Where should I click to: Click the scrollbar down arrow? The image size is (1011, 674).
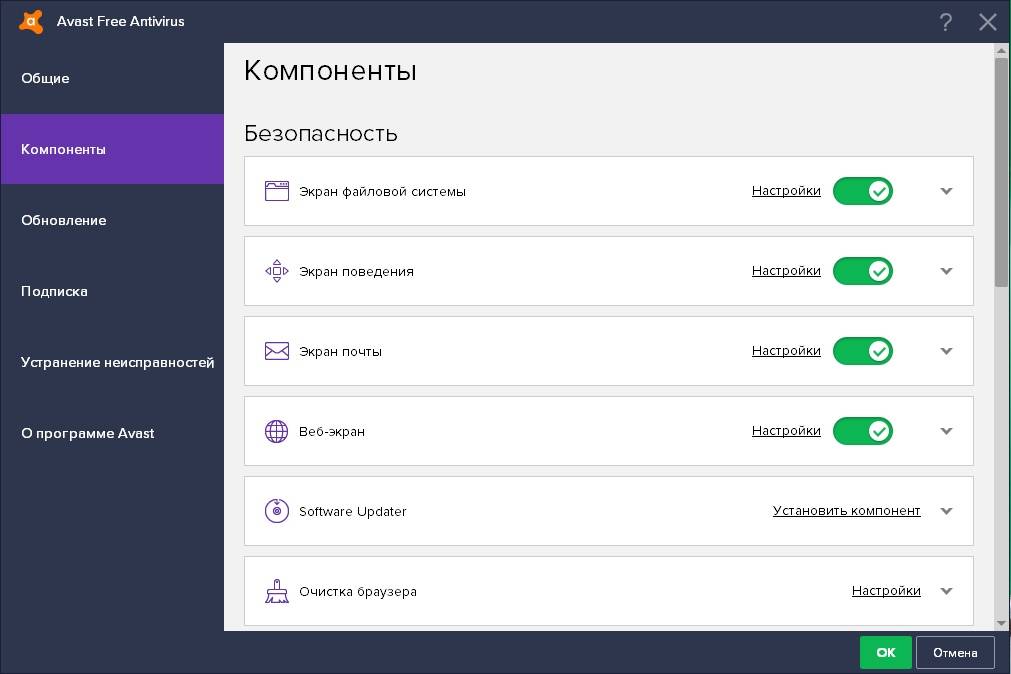pyautogui.click(x=1001, y=624)
